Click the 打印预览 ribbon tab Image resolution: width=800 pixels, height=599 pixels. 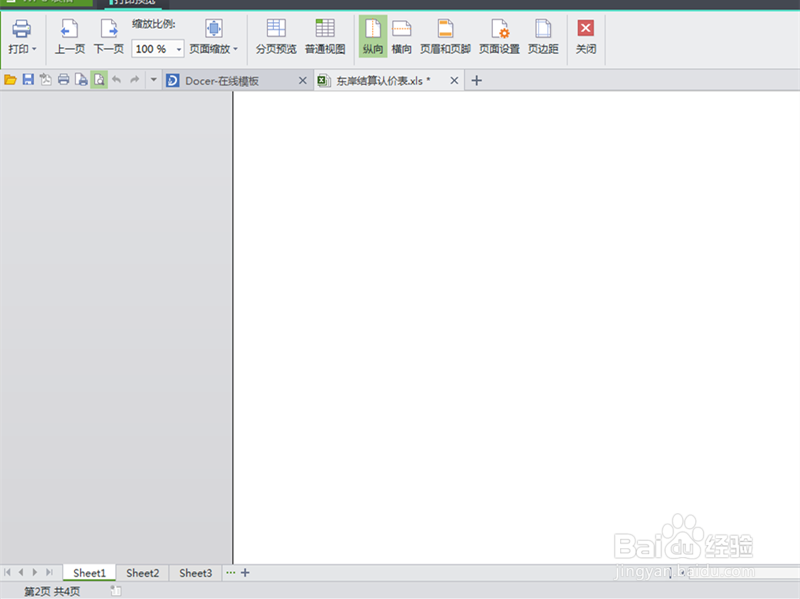(x=134, y=3)
